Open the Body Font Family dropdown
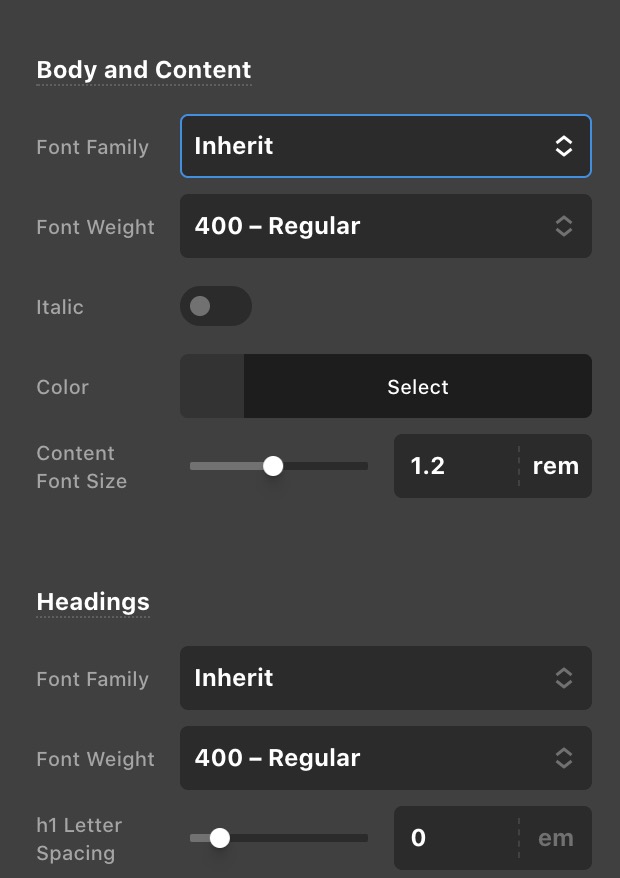The width and height of the screenshot is (620, 878). point(385,146)
